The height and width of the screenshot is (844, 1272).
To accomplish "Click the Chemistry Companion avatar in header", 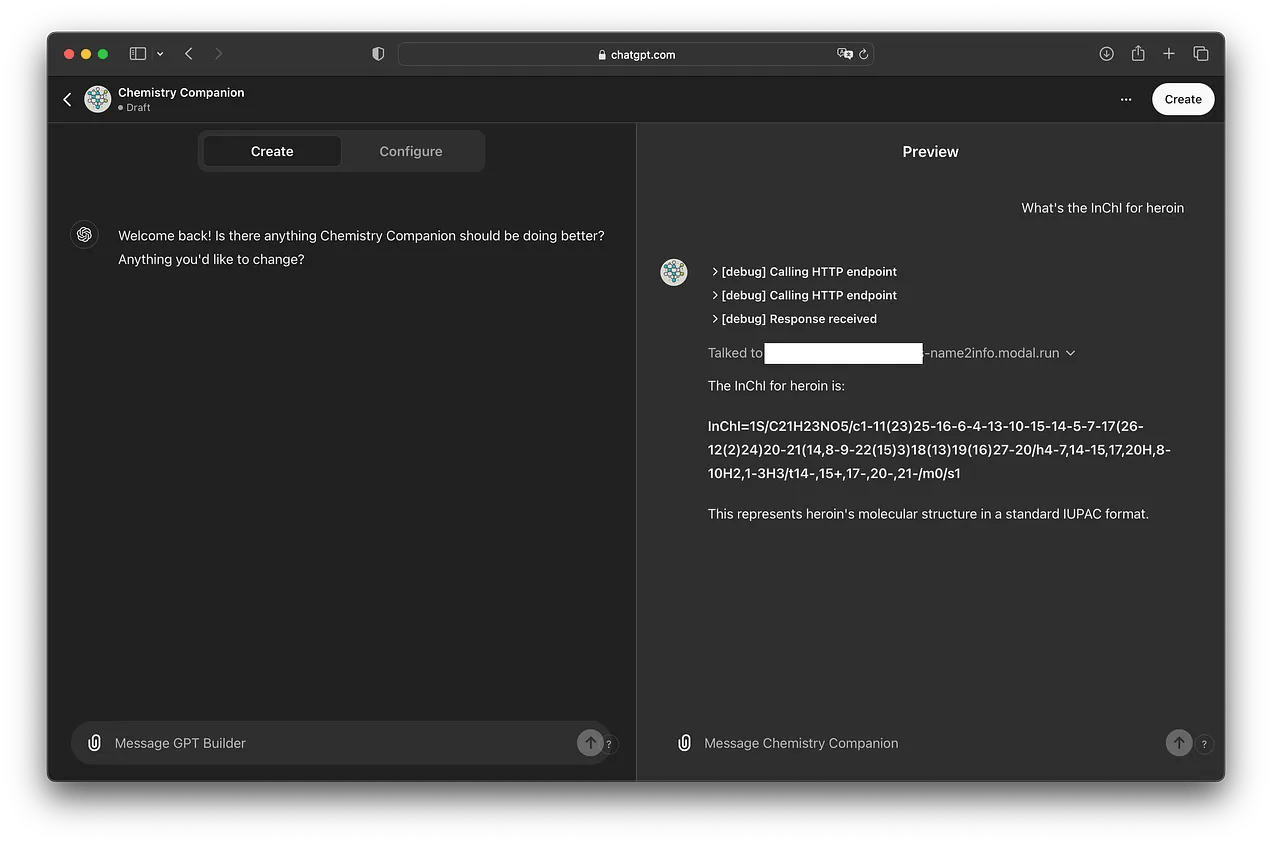I will [97, 99].
